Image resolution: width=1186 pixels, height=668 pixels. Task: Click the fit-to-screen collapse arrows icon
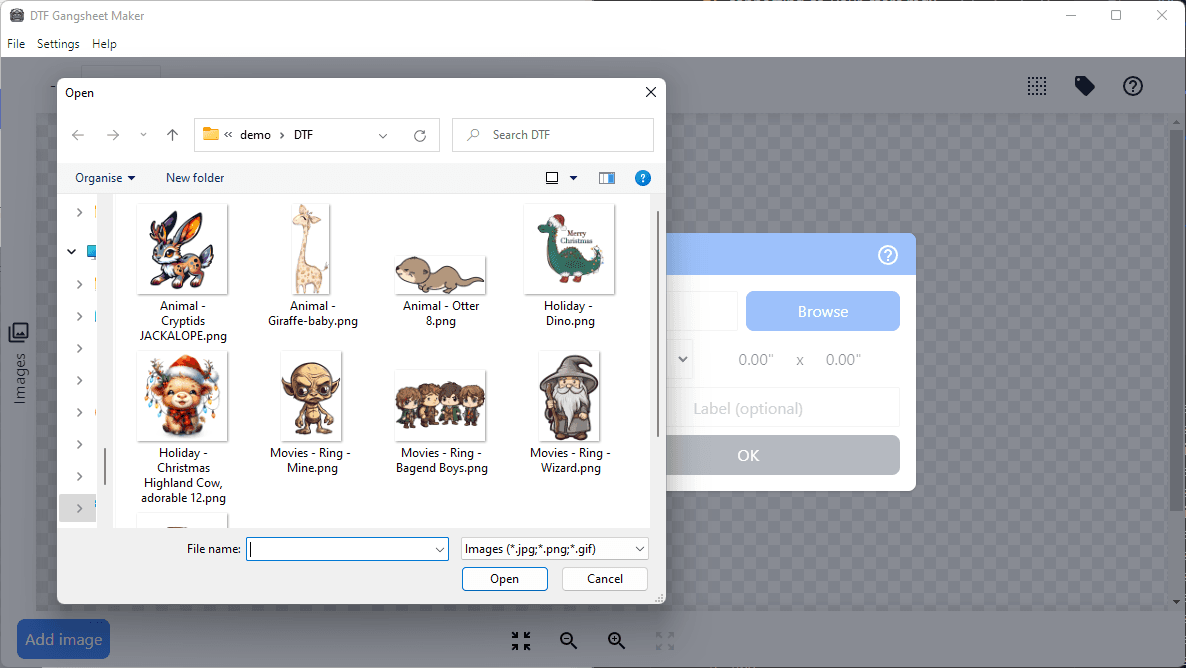click(521, 641)
